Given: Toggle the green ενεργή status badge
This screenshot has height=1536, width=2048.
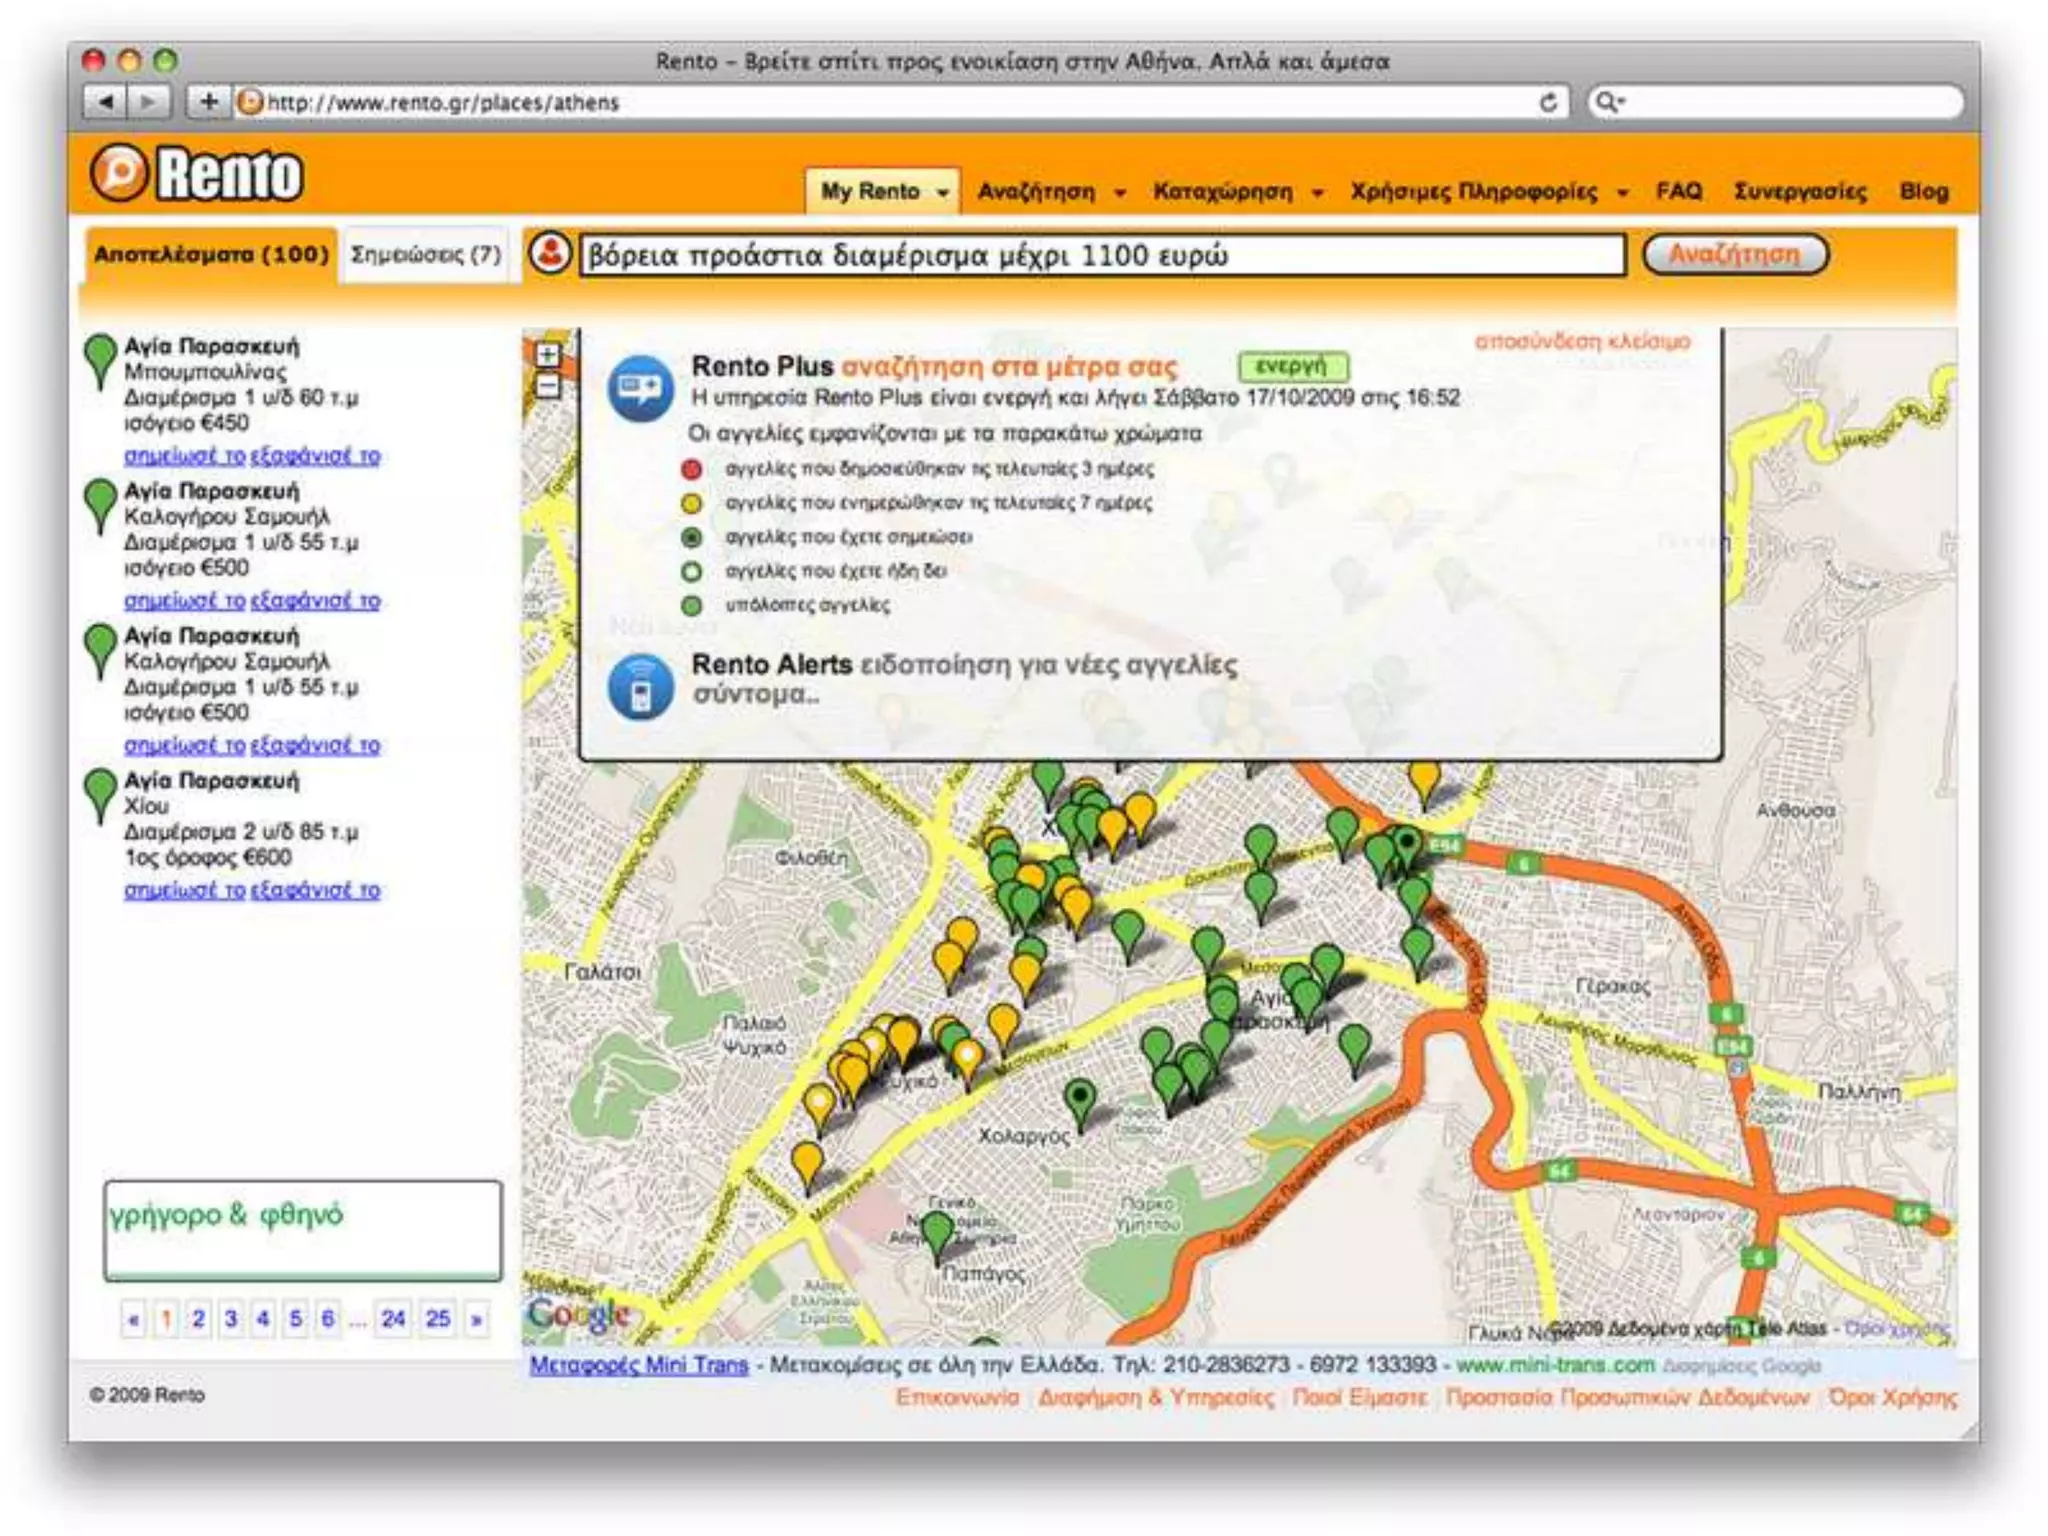Looking at the screenshot, I should (x=1293, y=366).
